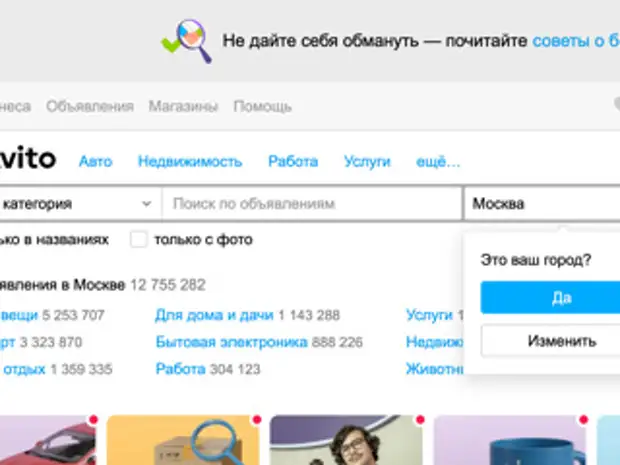
Task: Enable the 'только с фото' checkbox
Action: (x=139, y=240)
